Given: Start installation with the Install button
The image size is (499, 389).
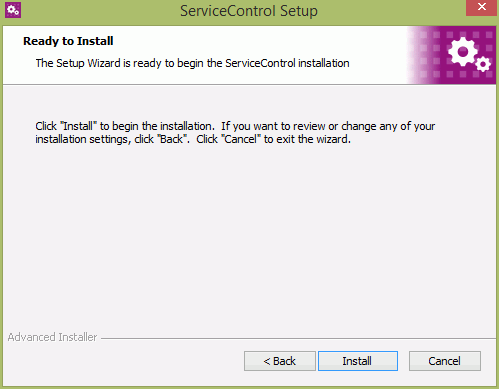Looking at the screenshot, I should (358, 361).
